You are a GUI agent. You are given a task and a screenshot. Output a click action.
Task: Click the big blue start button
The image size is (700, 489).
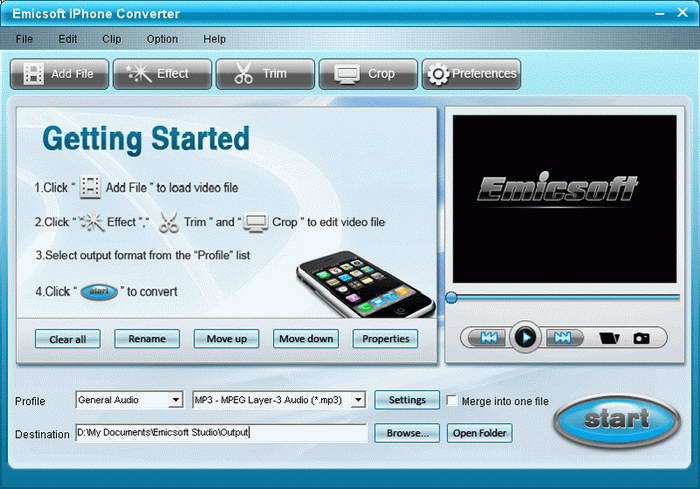(617, 420)
